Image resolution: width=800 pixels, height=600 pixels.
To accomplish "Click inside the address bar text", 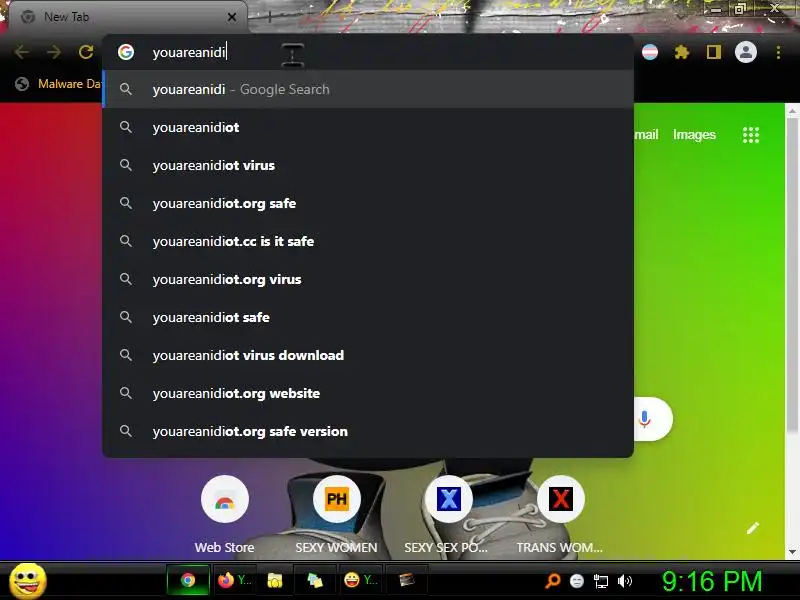I will point(189,52).
